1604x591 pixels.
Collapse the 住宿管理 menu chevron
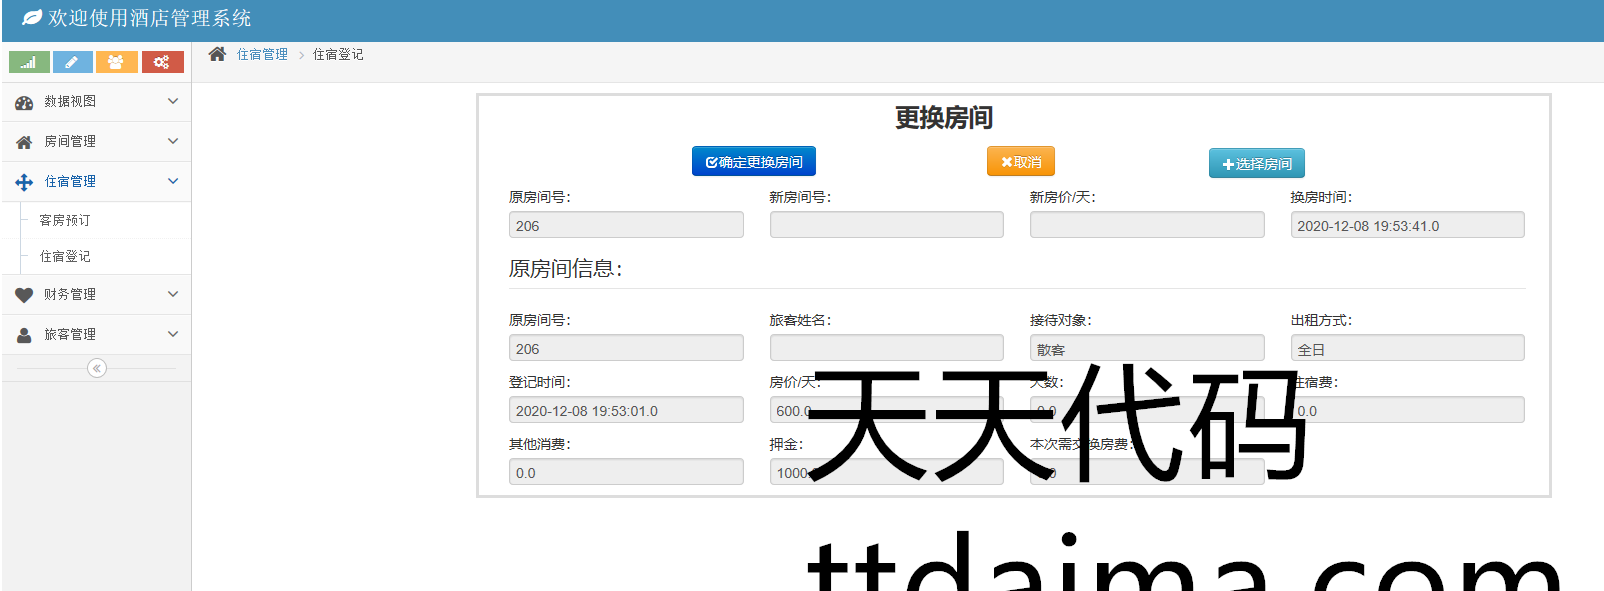173,181
